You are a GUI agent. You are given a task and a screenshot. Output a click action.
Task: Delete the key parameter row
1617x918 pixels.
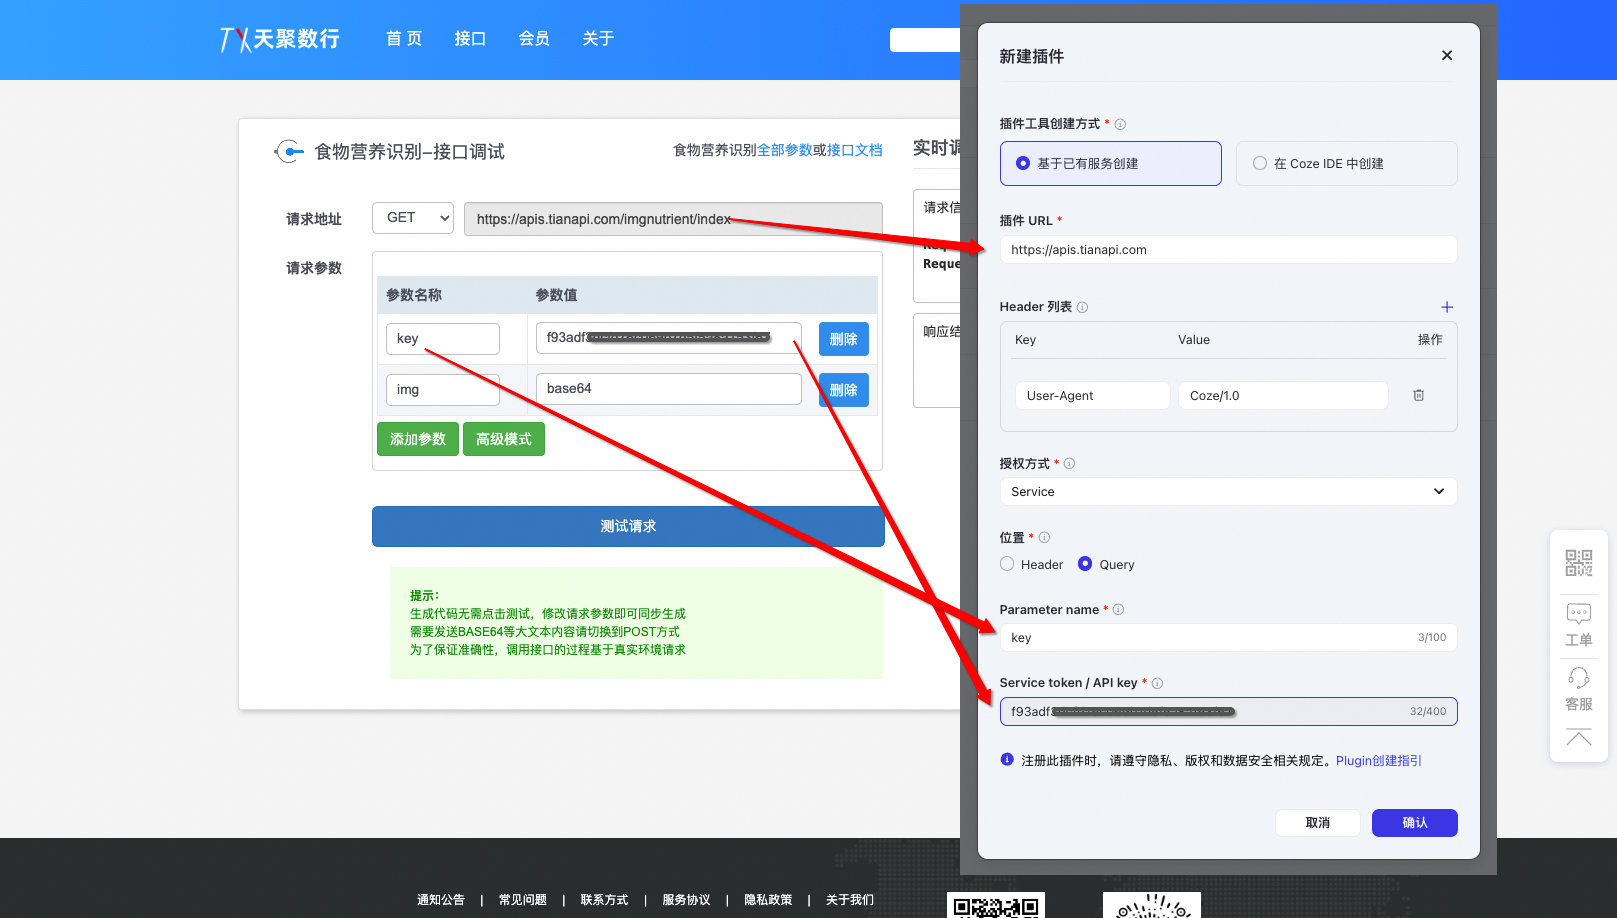click(843, 339)
